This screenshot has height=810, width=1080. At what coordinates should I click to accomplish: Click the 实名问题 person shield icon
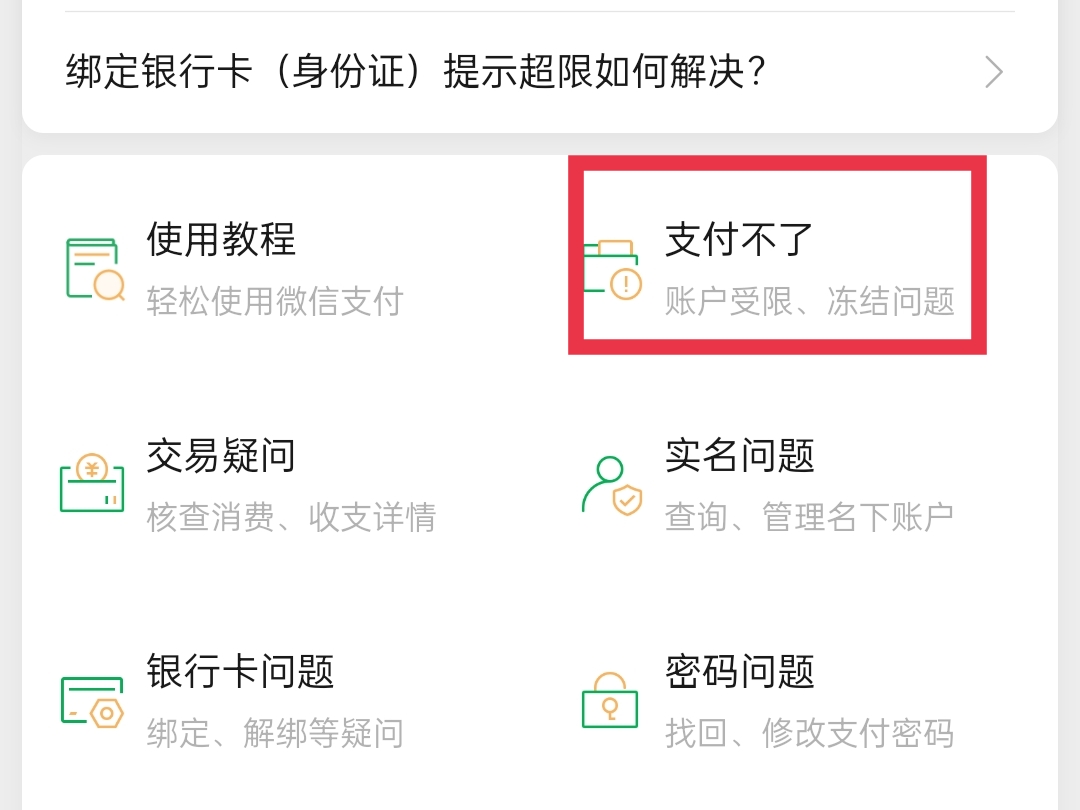pyautogui.click(x=612, y=485)
